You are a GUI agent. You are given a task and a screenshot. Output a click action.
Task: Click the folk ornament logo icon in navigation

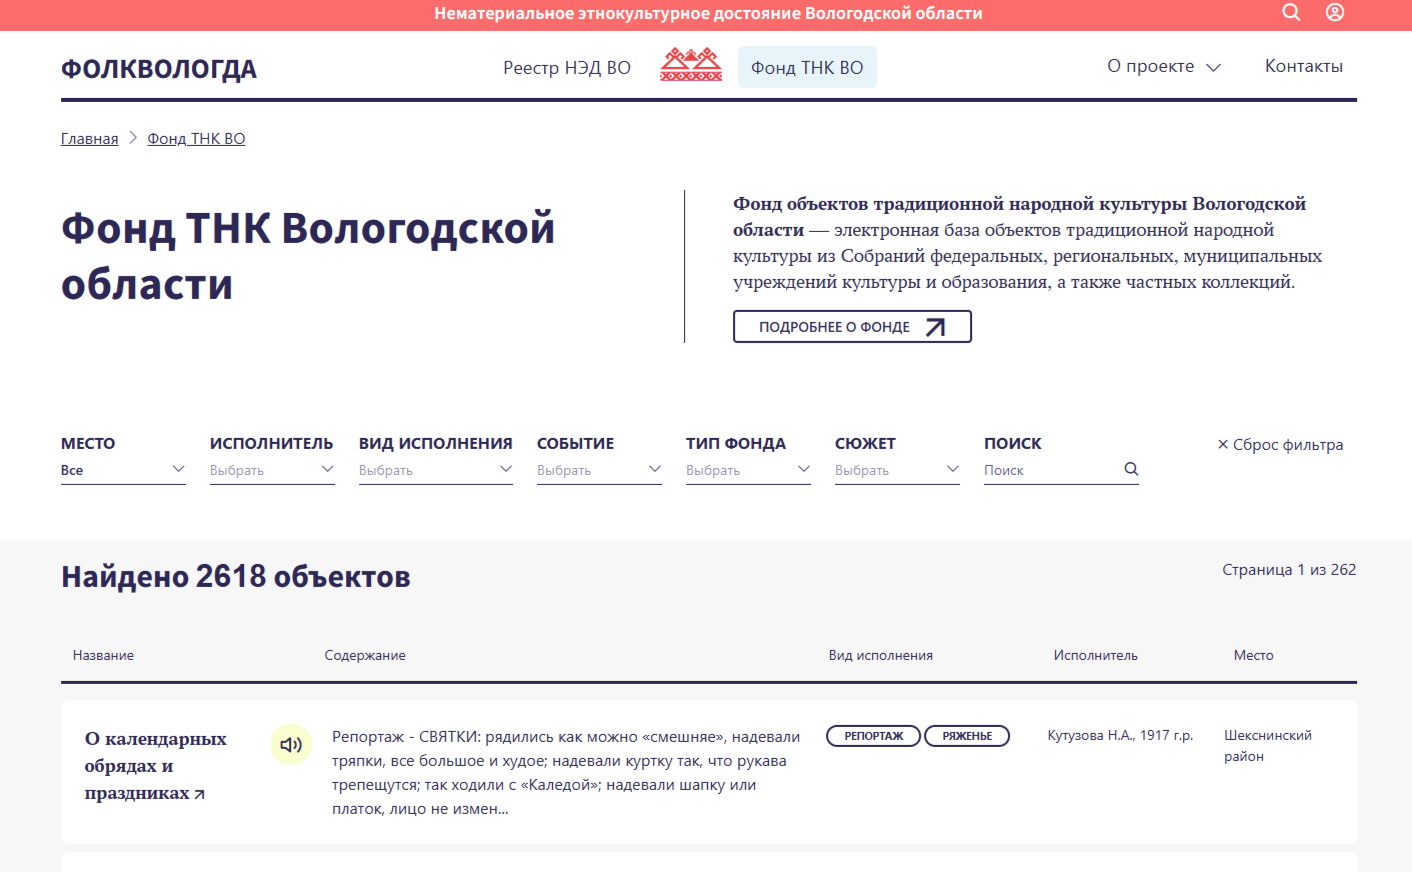[689, 64]
